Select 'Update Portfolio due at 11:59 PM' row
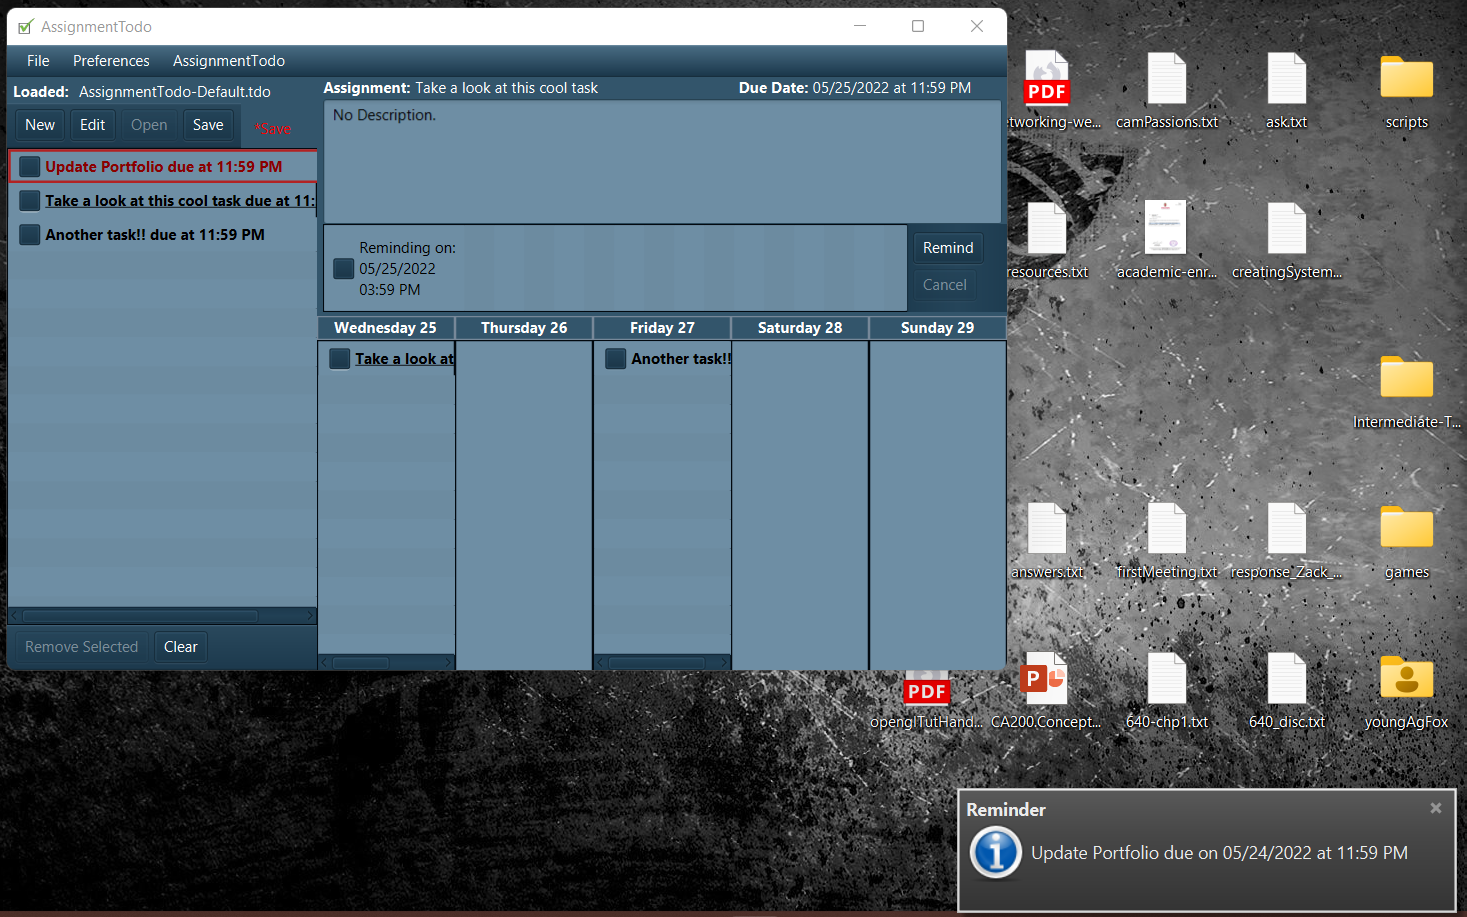Image resolution: width=1467 pixels, height=917 pixels. point(163,167)
